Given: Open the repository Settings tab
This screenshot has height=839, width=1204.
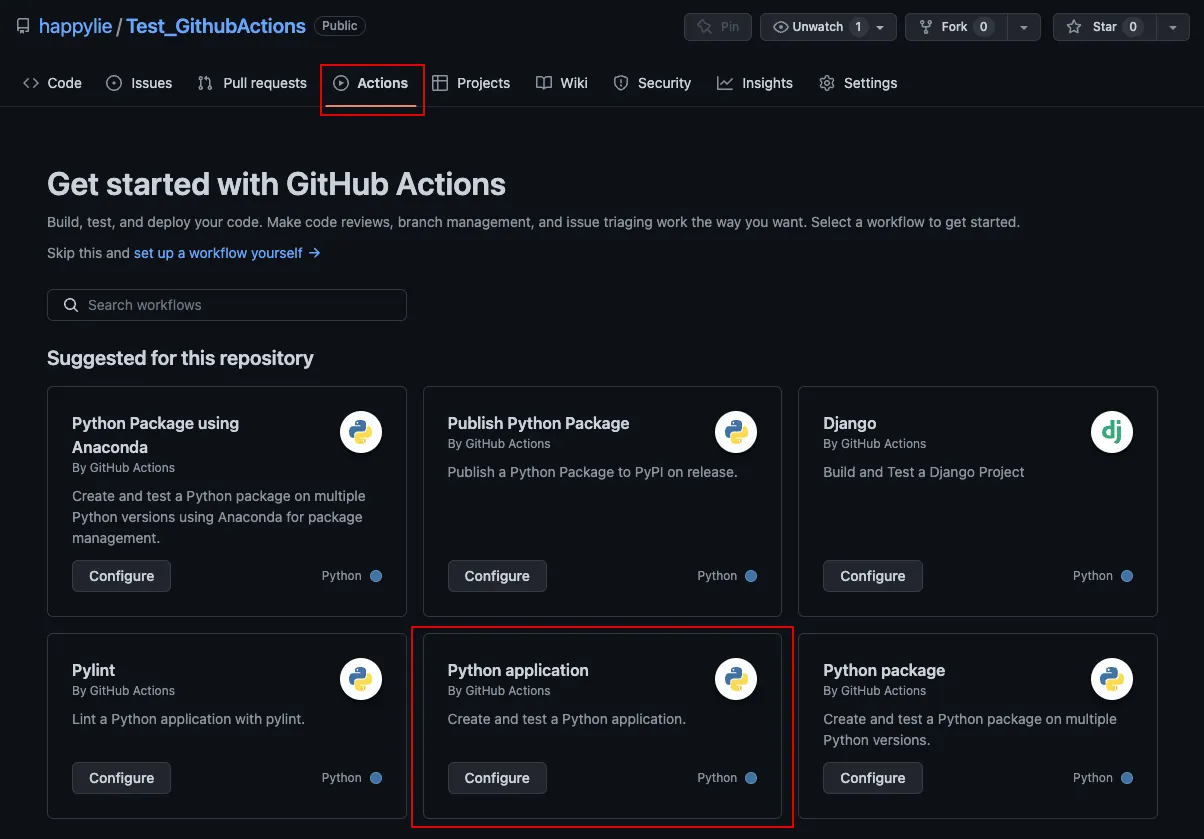Looking at the screenshot, I should click(x=858, y=83).
